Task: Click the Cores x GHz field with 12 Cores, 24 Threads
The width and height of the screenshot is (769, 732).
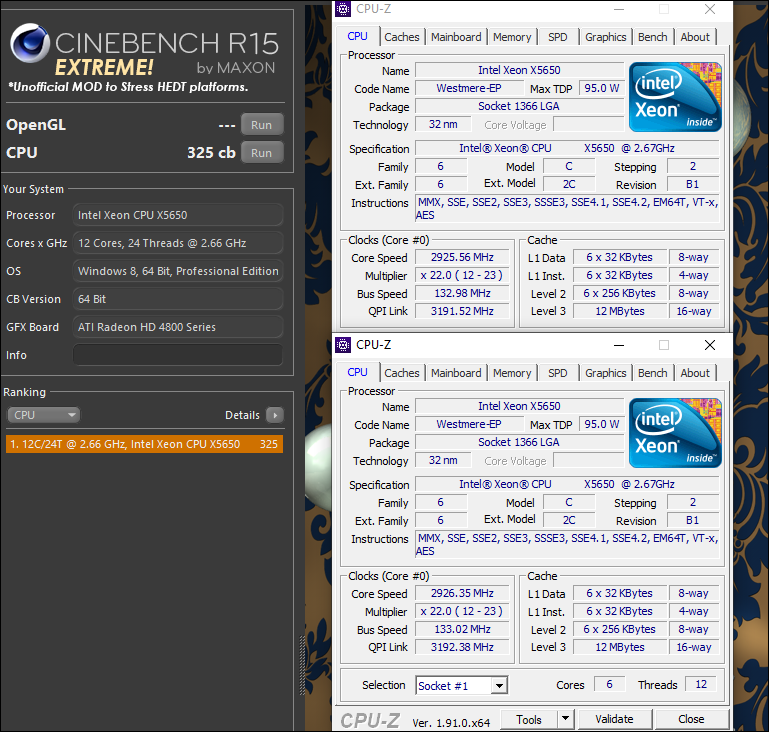Action: 178,243
